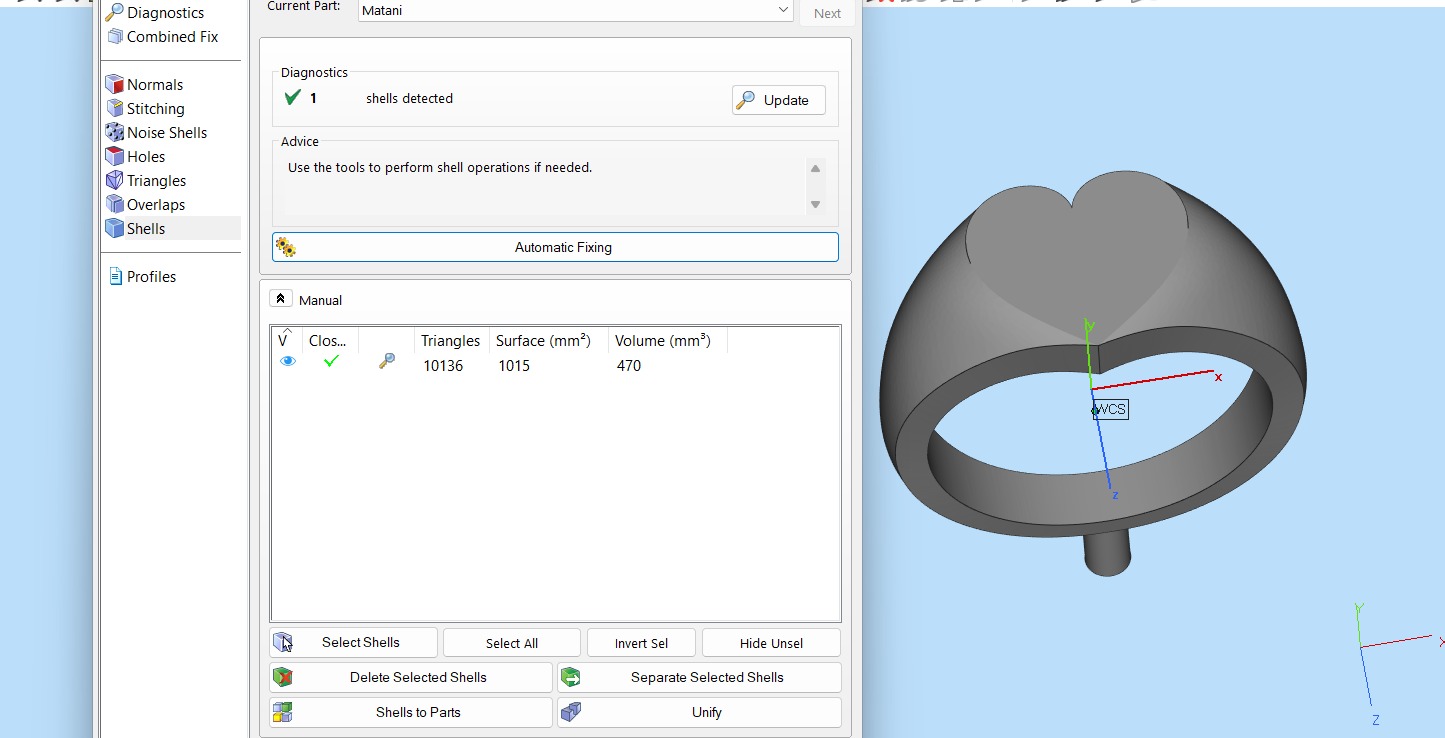Click the Next button
This screenshot has height=738, width=1445.
827,13
